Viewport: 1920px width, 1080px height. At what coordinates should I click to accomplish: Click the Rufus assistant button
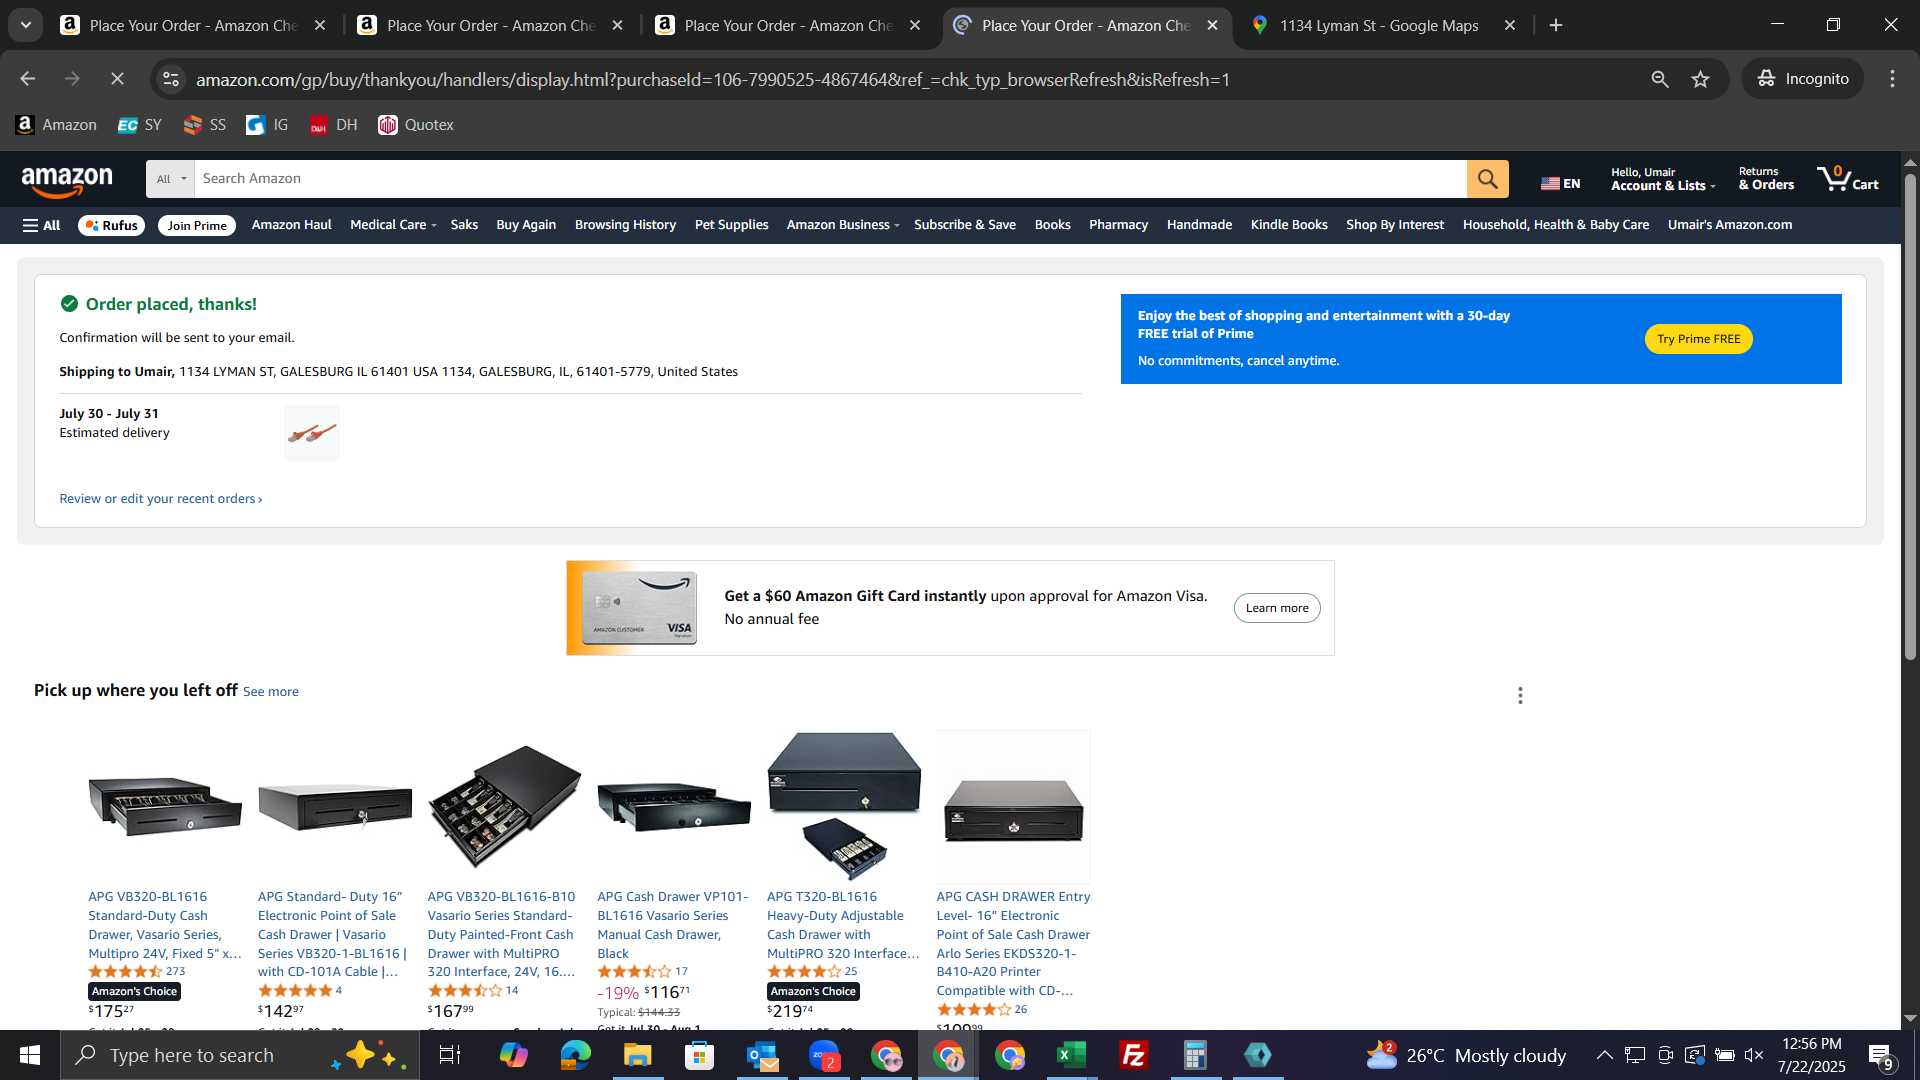click(111, 226)
